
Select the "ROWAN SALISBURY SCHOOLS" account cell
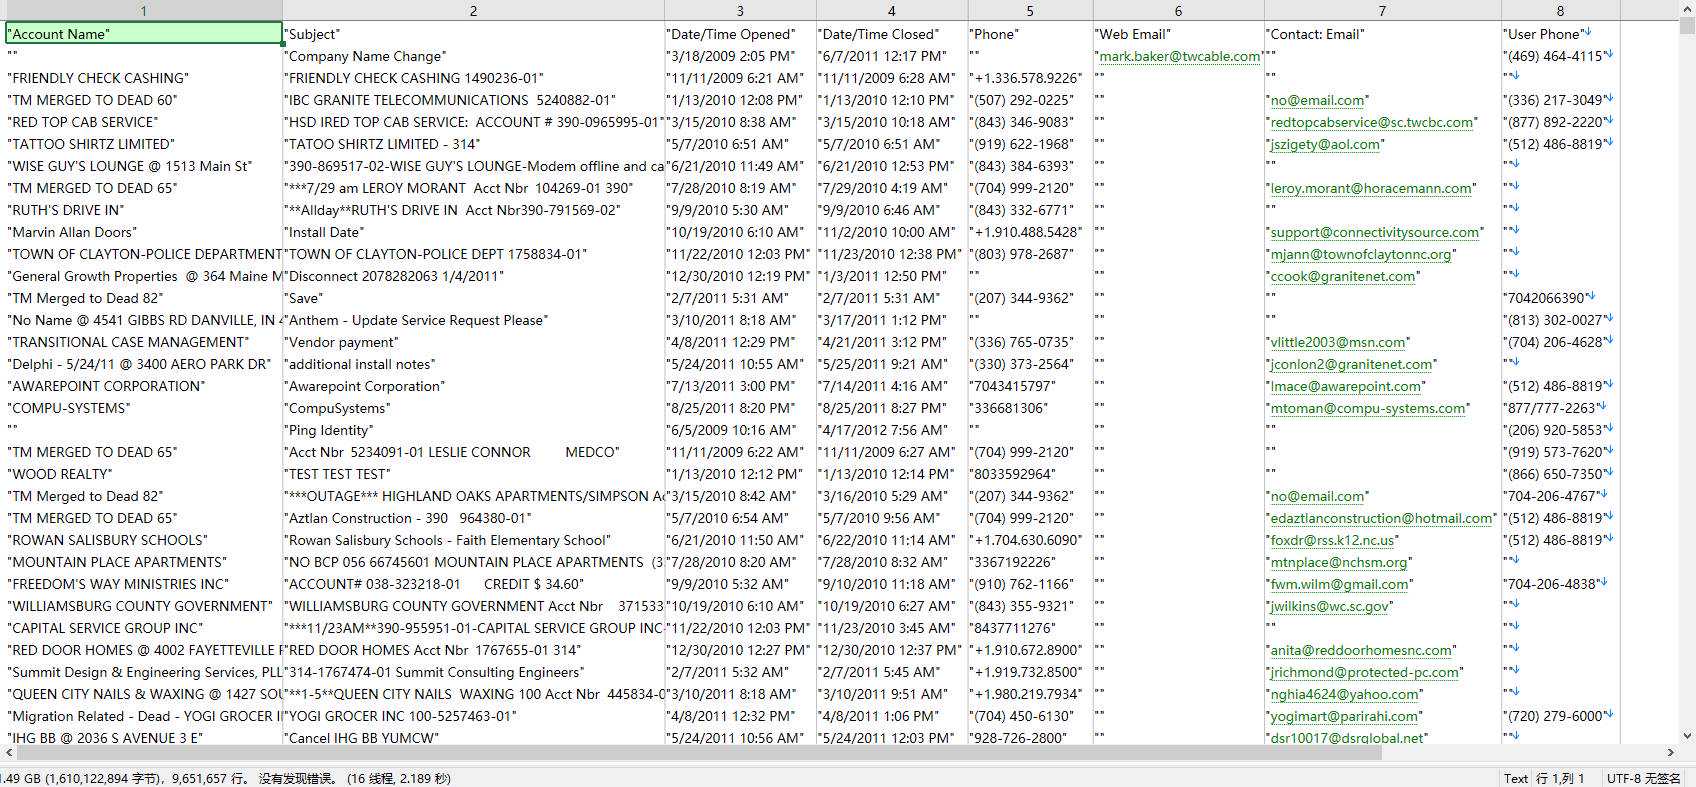(x=143, y=540)
